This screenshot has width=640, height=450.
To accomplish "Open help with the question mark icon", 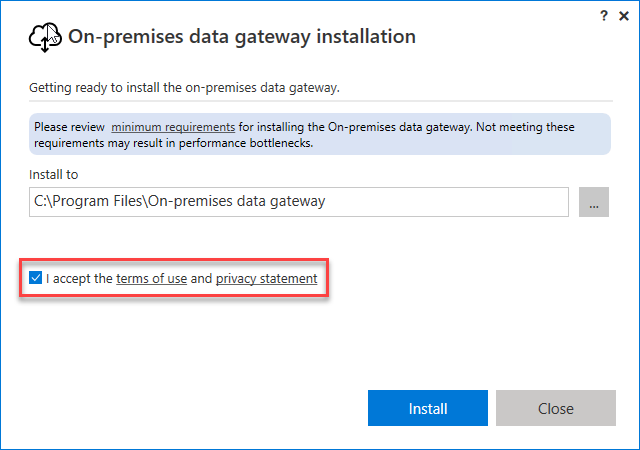I will coord(604,14).
